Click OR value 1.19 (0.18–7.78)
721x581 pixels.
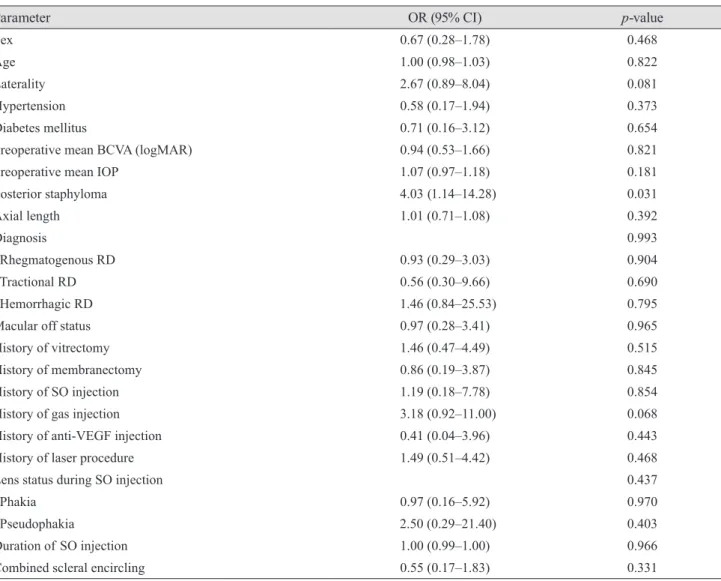[445, 392]
